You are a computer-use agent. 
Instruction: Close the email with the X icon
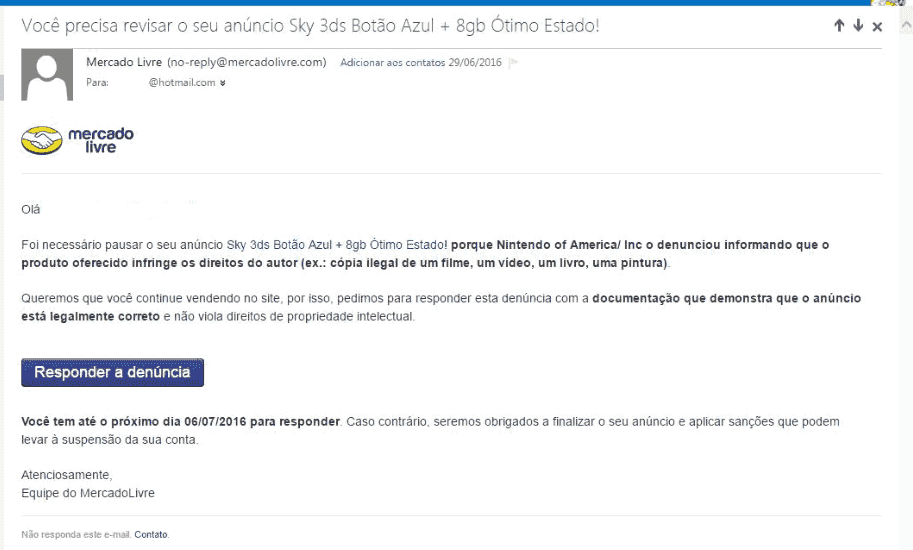pos(877,27)
